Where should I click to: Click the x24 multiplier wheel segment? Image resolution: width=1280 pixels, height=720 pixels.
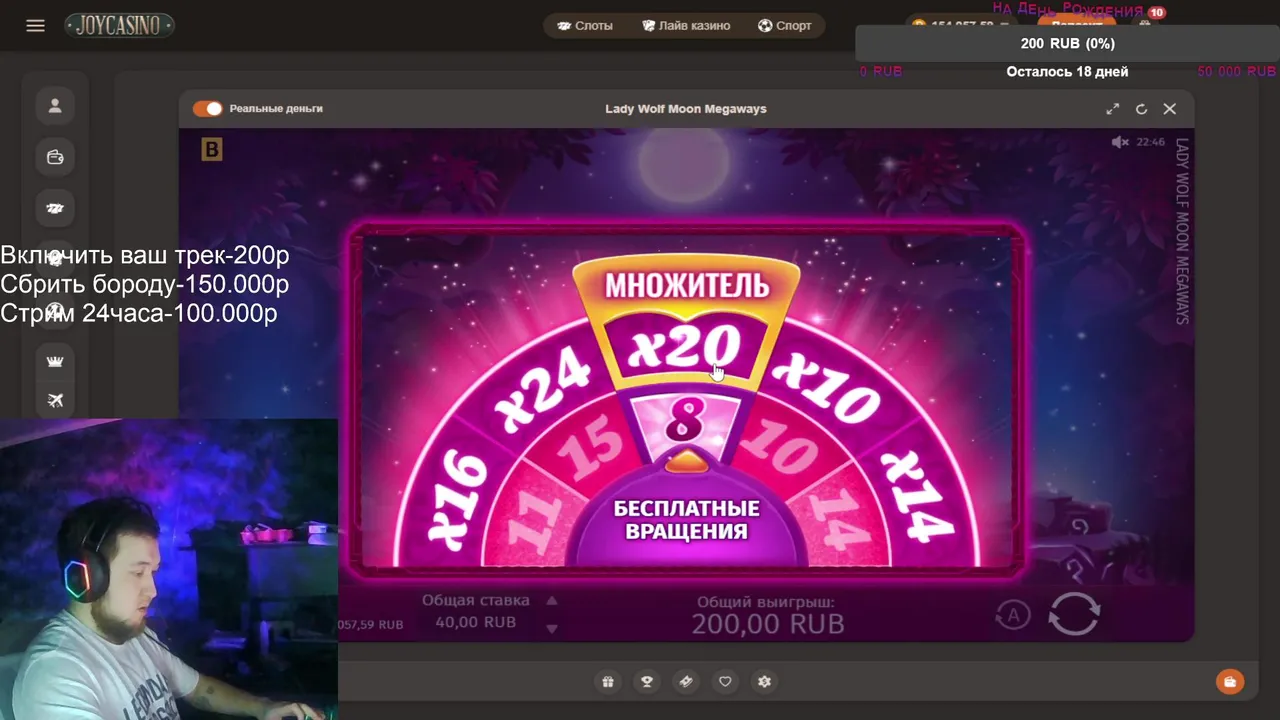point(545,388)
